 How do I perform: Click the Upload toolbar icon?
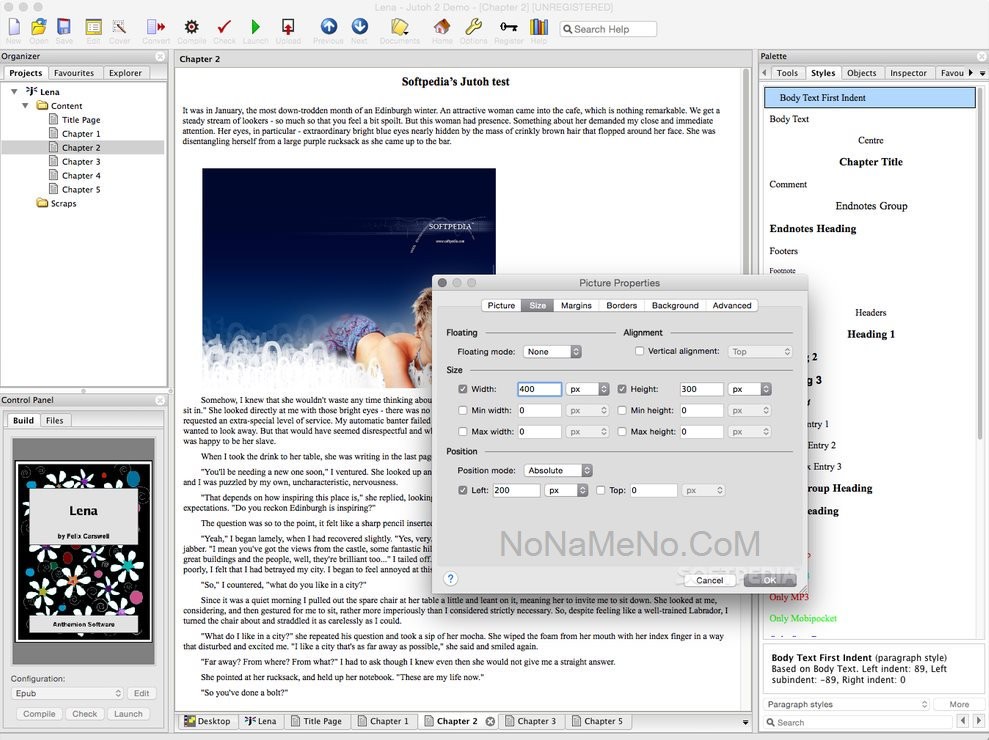(x=288, y=27)
